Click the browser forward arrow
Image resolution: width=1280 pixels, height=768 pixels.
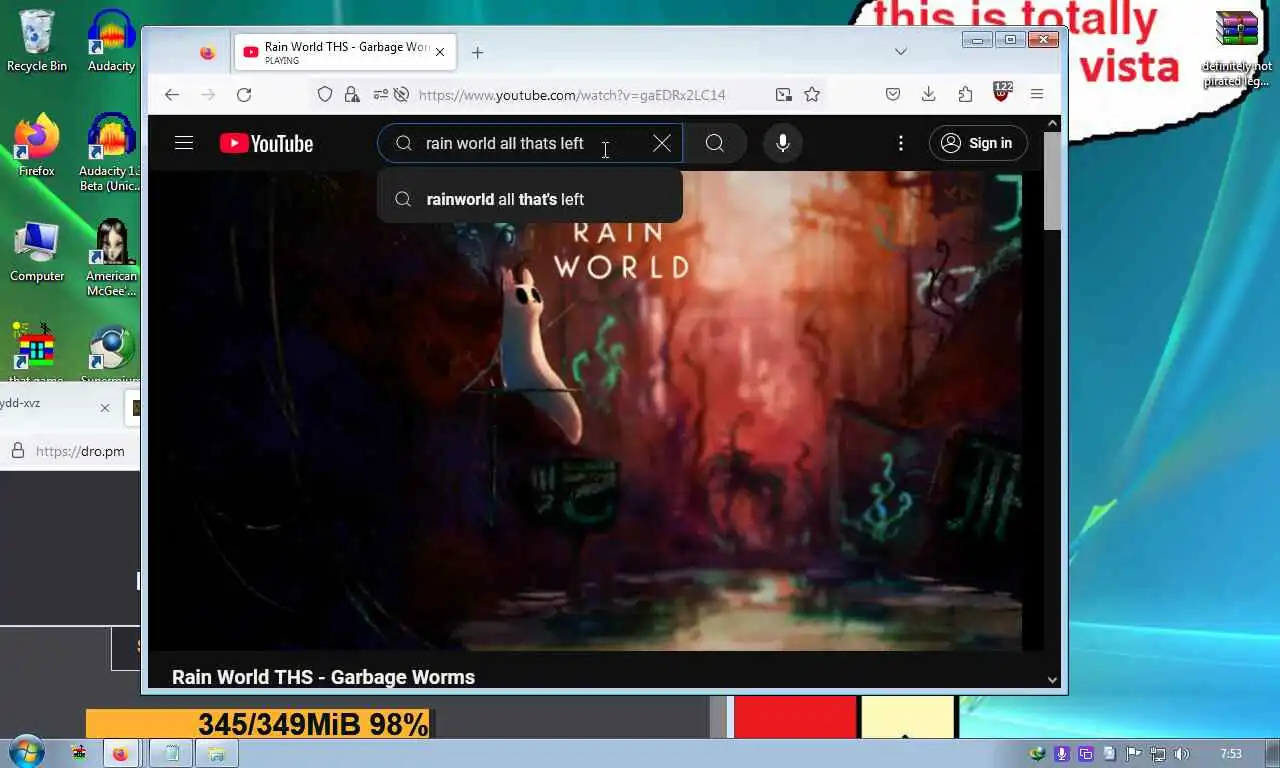[x=208, y=94]
